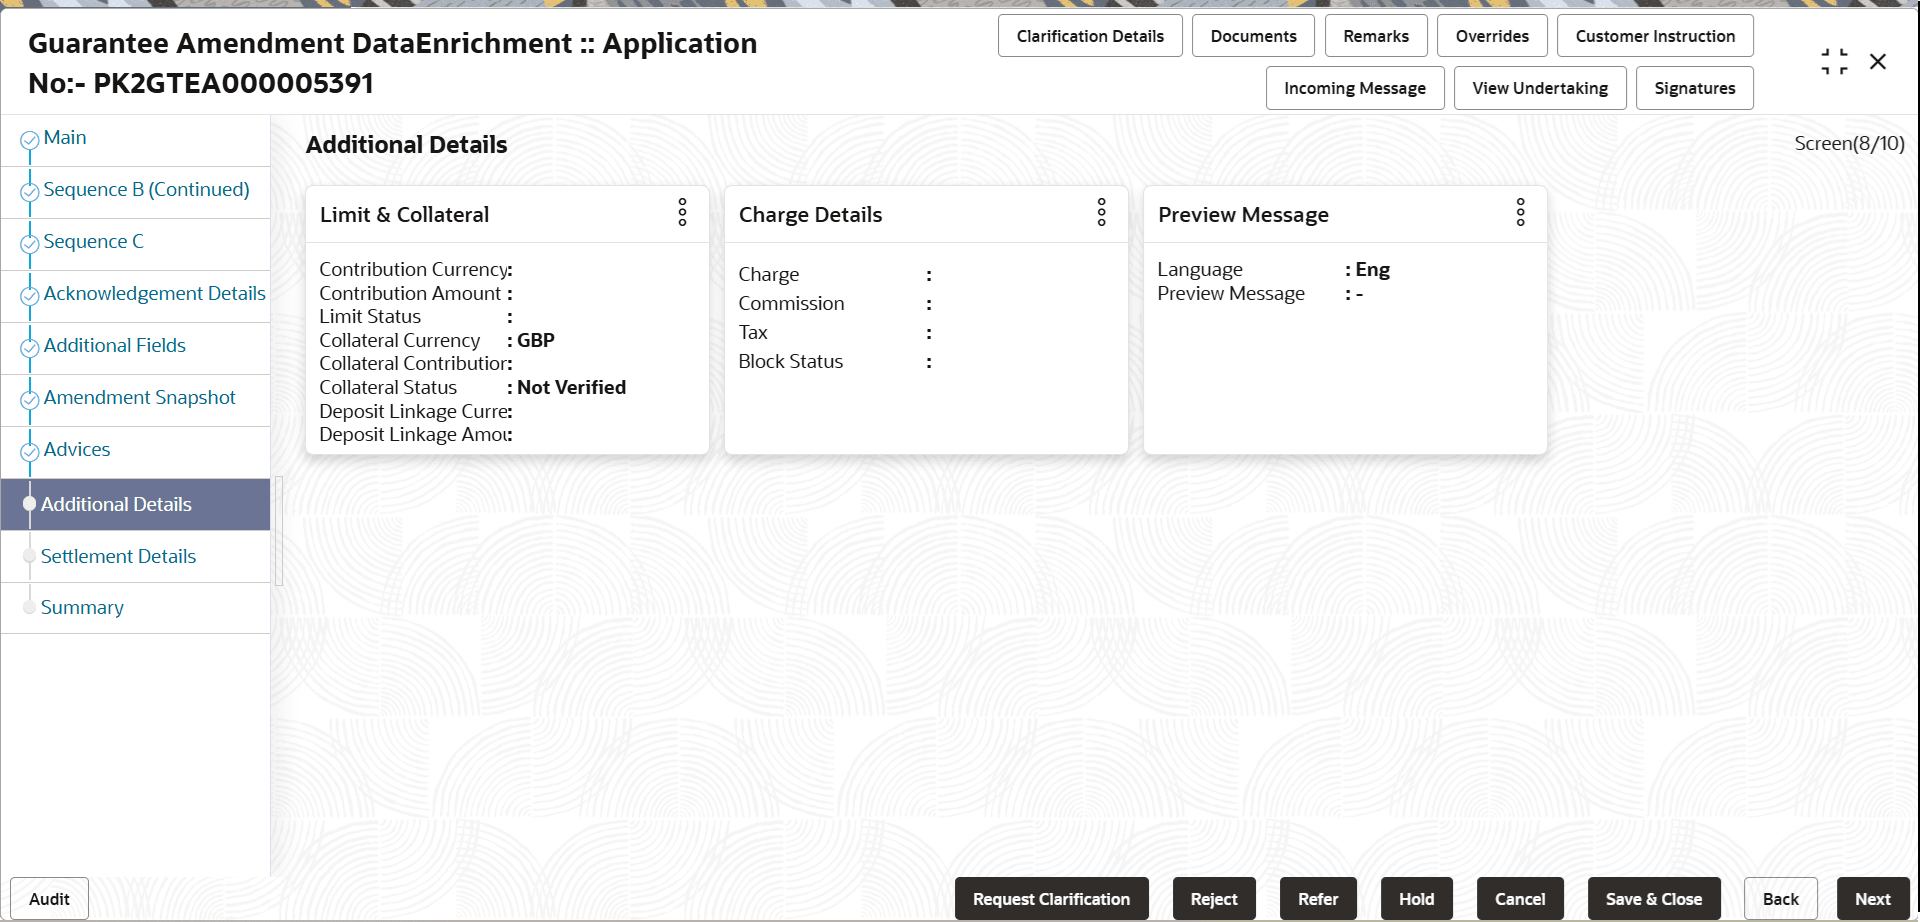Open Limit & Collateral kebab menu
Viewport: 1920px width, 922px height.
coord(682,212)
